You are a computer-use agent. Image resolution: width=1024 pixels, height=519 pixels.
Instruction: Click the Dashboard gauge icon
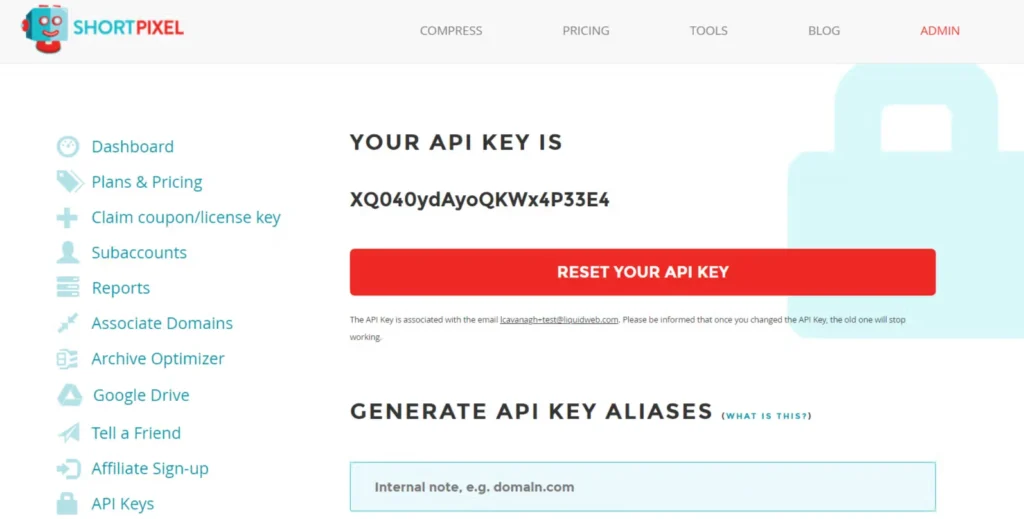coord(68,147)
